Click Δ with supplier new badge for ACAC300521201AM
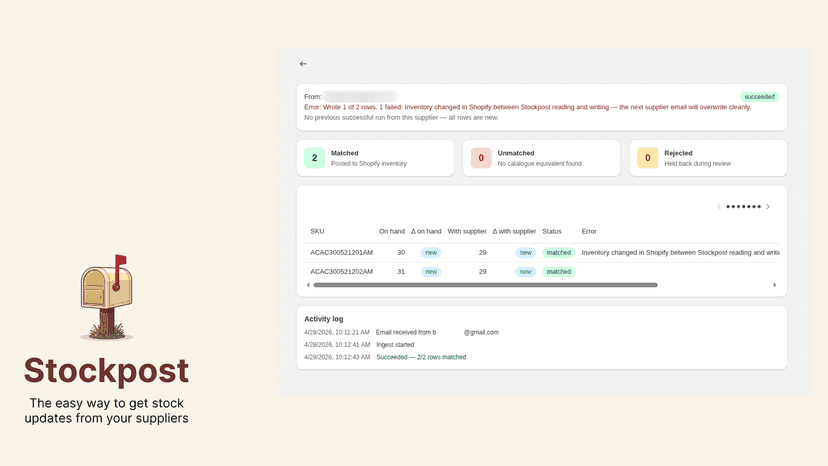828x466 pixels. 525,253
